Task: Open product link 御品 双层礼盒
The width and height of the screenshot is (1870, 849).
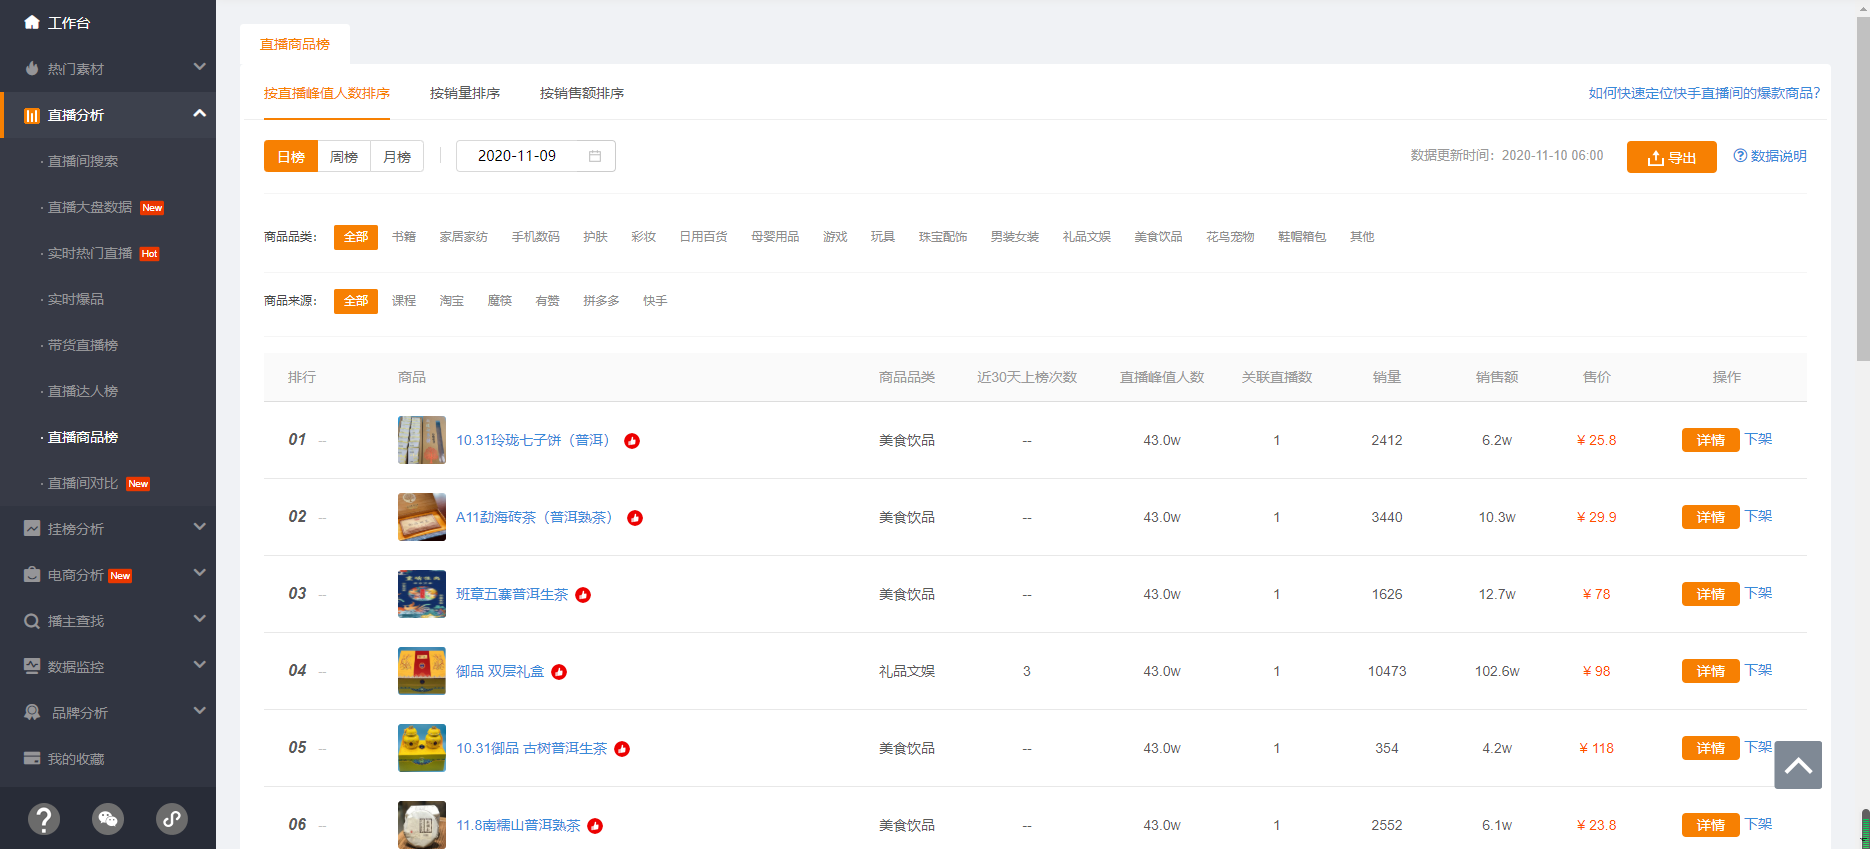Action: (x=500, y=671)
